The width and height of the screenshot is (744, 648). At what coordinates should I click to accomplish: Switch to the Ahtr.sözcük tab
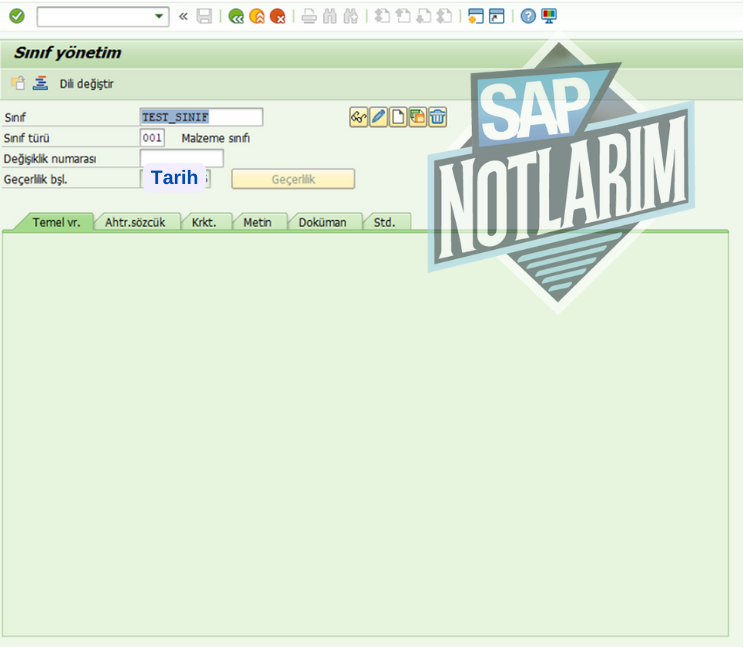pyautogui.click(x=135, y=222)
